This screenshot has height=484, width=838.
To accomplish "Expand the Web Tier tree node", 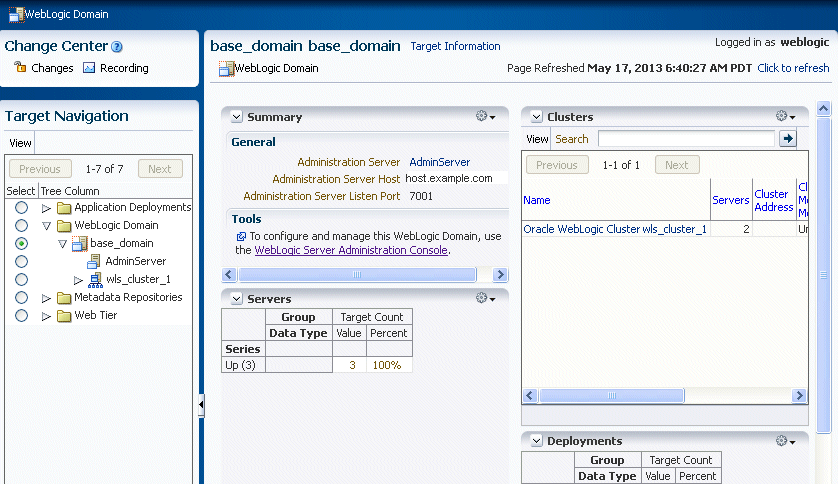I will pyautogui.click(x=46, y=316).
